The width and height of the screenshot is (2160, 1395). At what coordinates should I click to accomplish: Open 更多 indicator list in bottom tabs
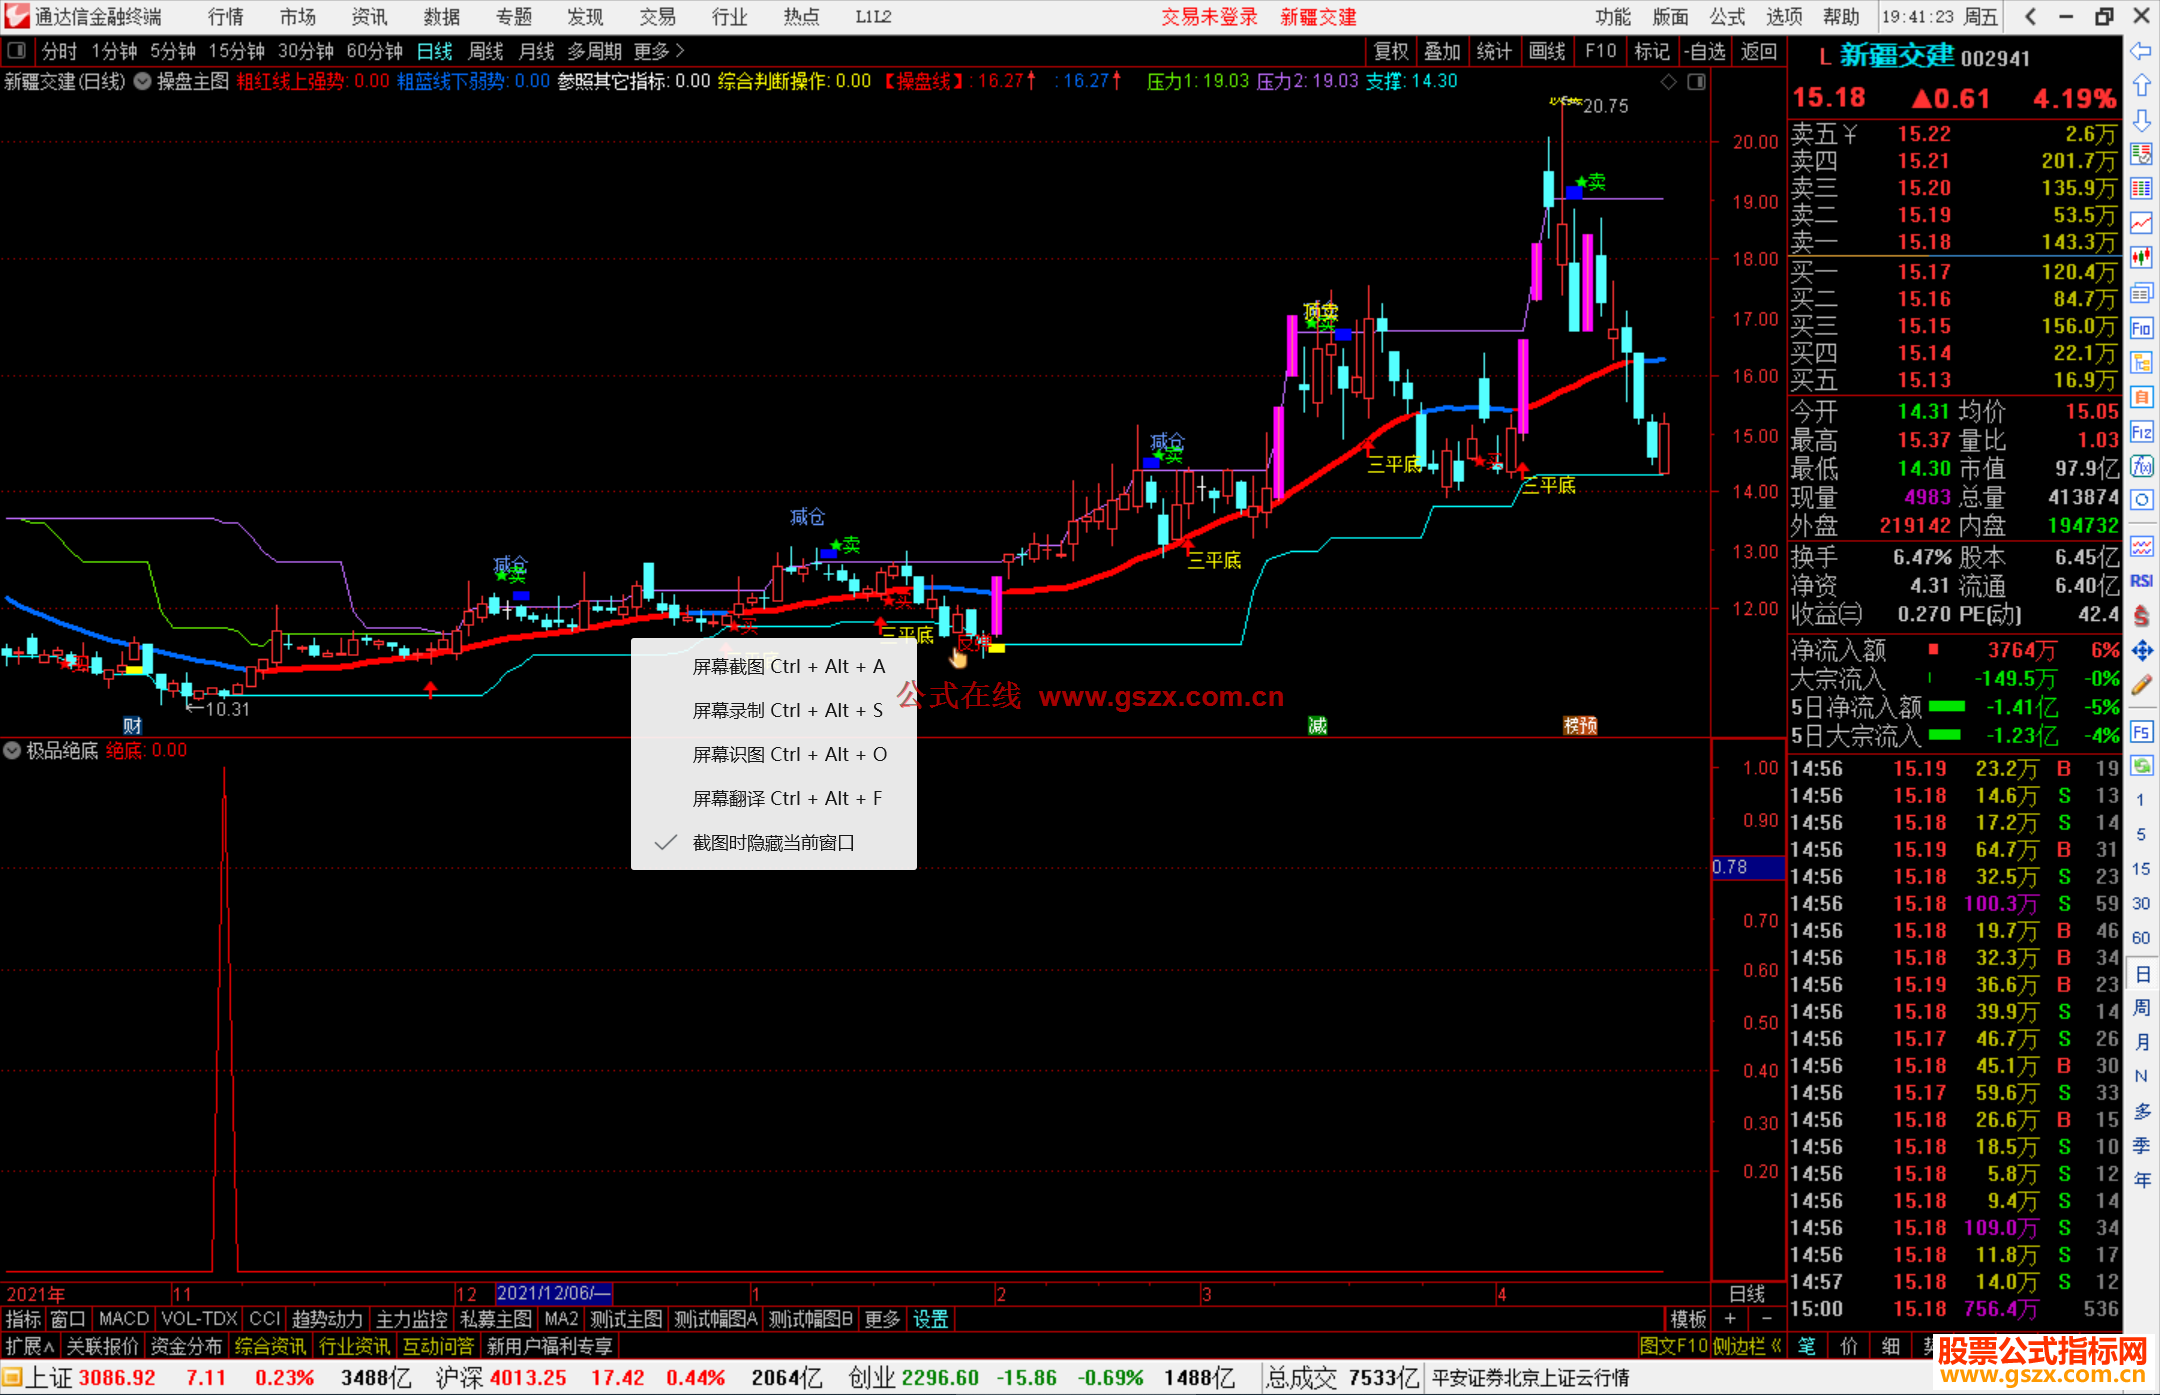pyautogui.click(x=881, y=1319)
